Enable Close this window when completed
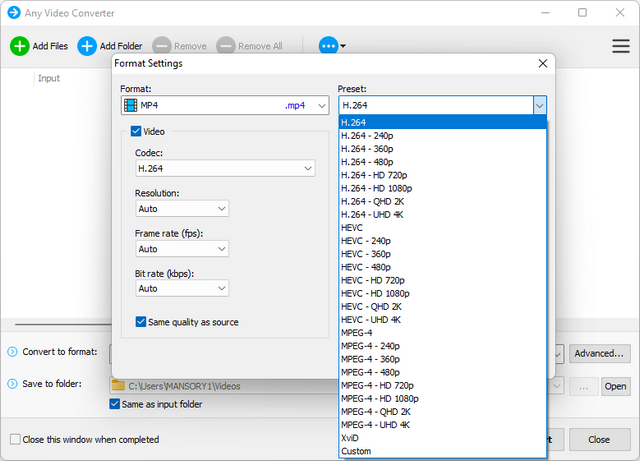The image size is (640, 461). tap(15, 439)
